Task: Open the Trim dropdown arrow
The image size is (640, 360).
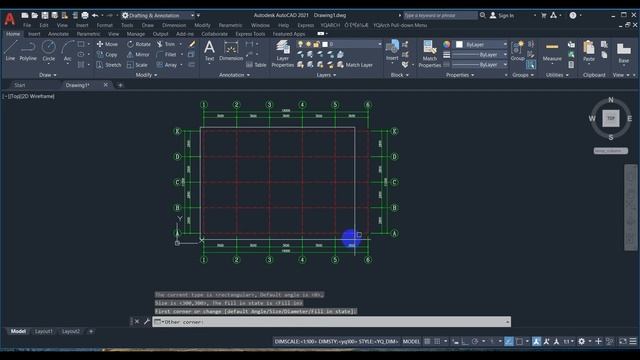Action: [x=180, y=44]
